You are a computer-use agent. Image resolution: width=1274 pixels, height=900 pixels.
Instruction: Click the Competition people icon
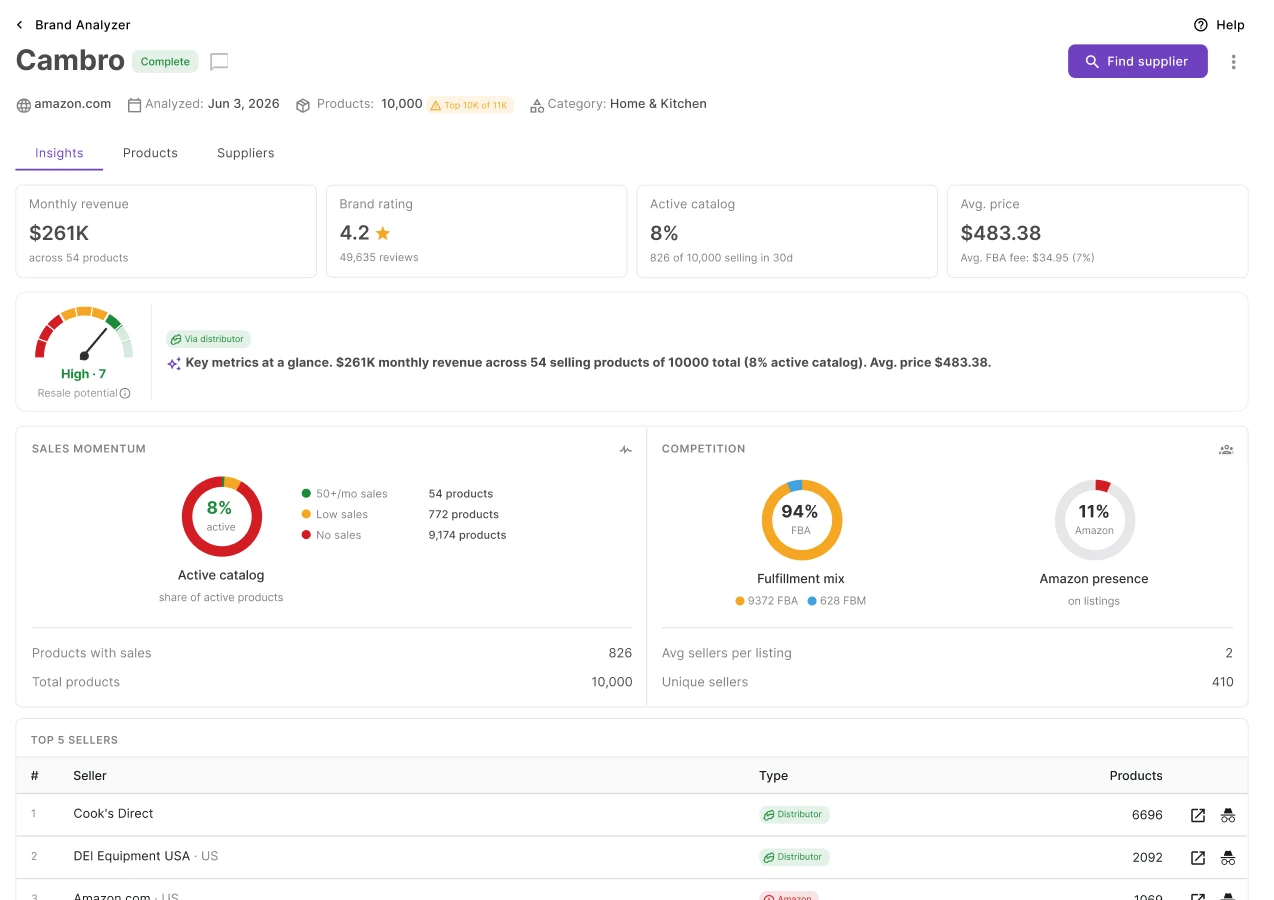(1226, 450)
